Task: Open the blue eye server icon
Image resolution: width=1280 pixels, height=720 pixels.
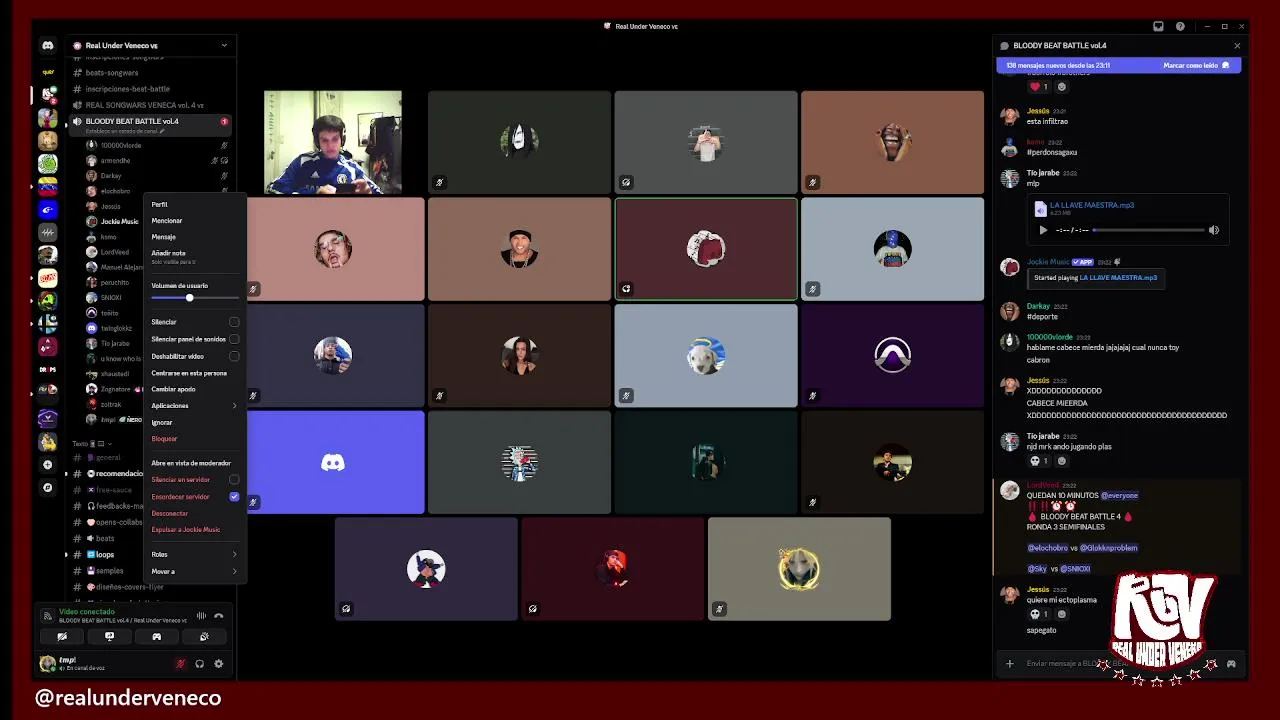Action: tap(47, 209)
